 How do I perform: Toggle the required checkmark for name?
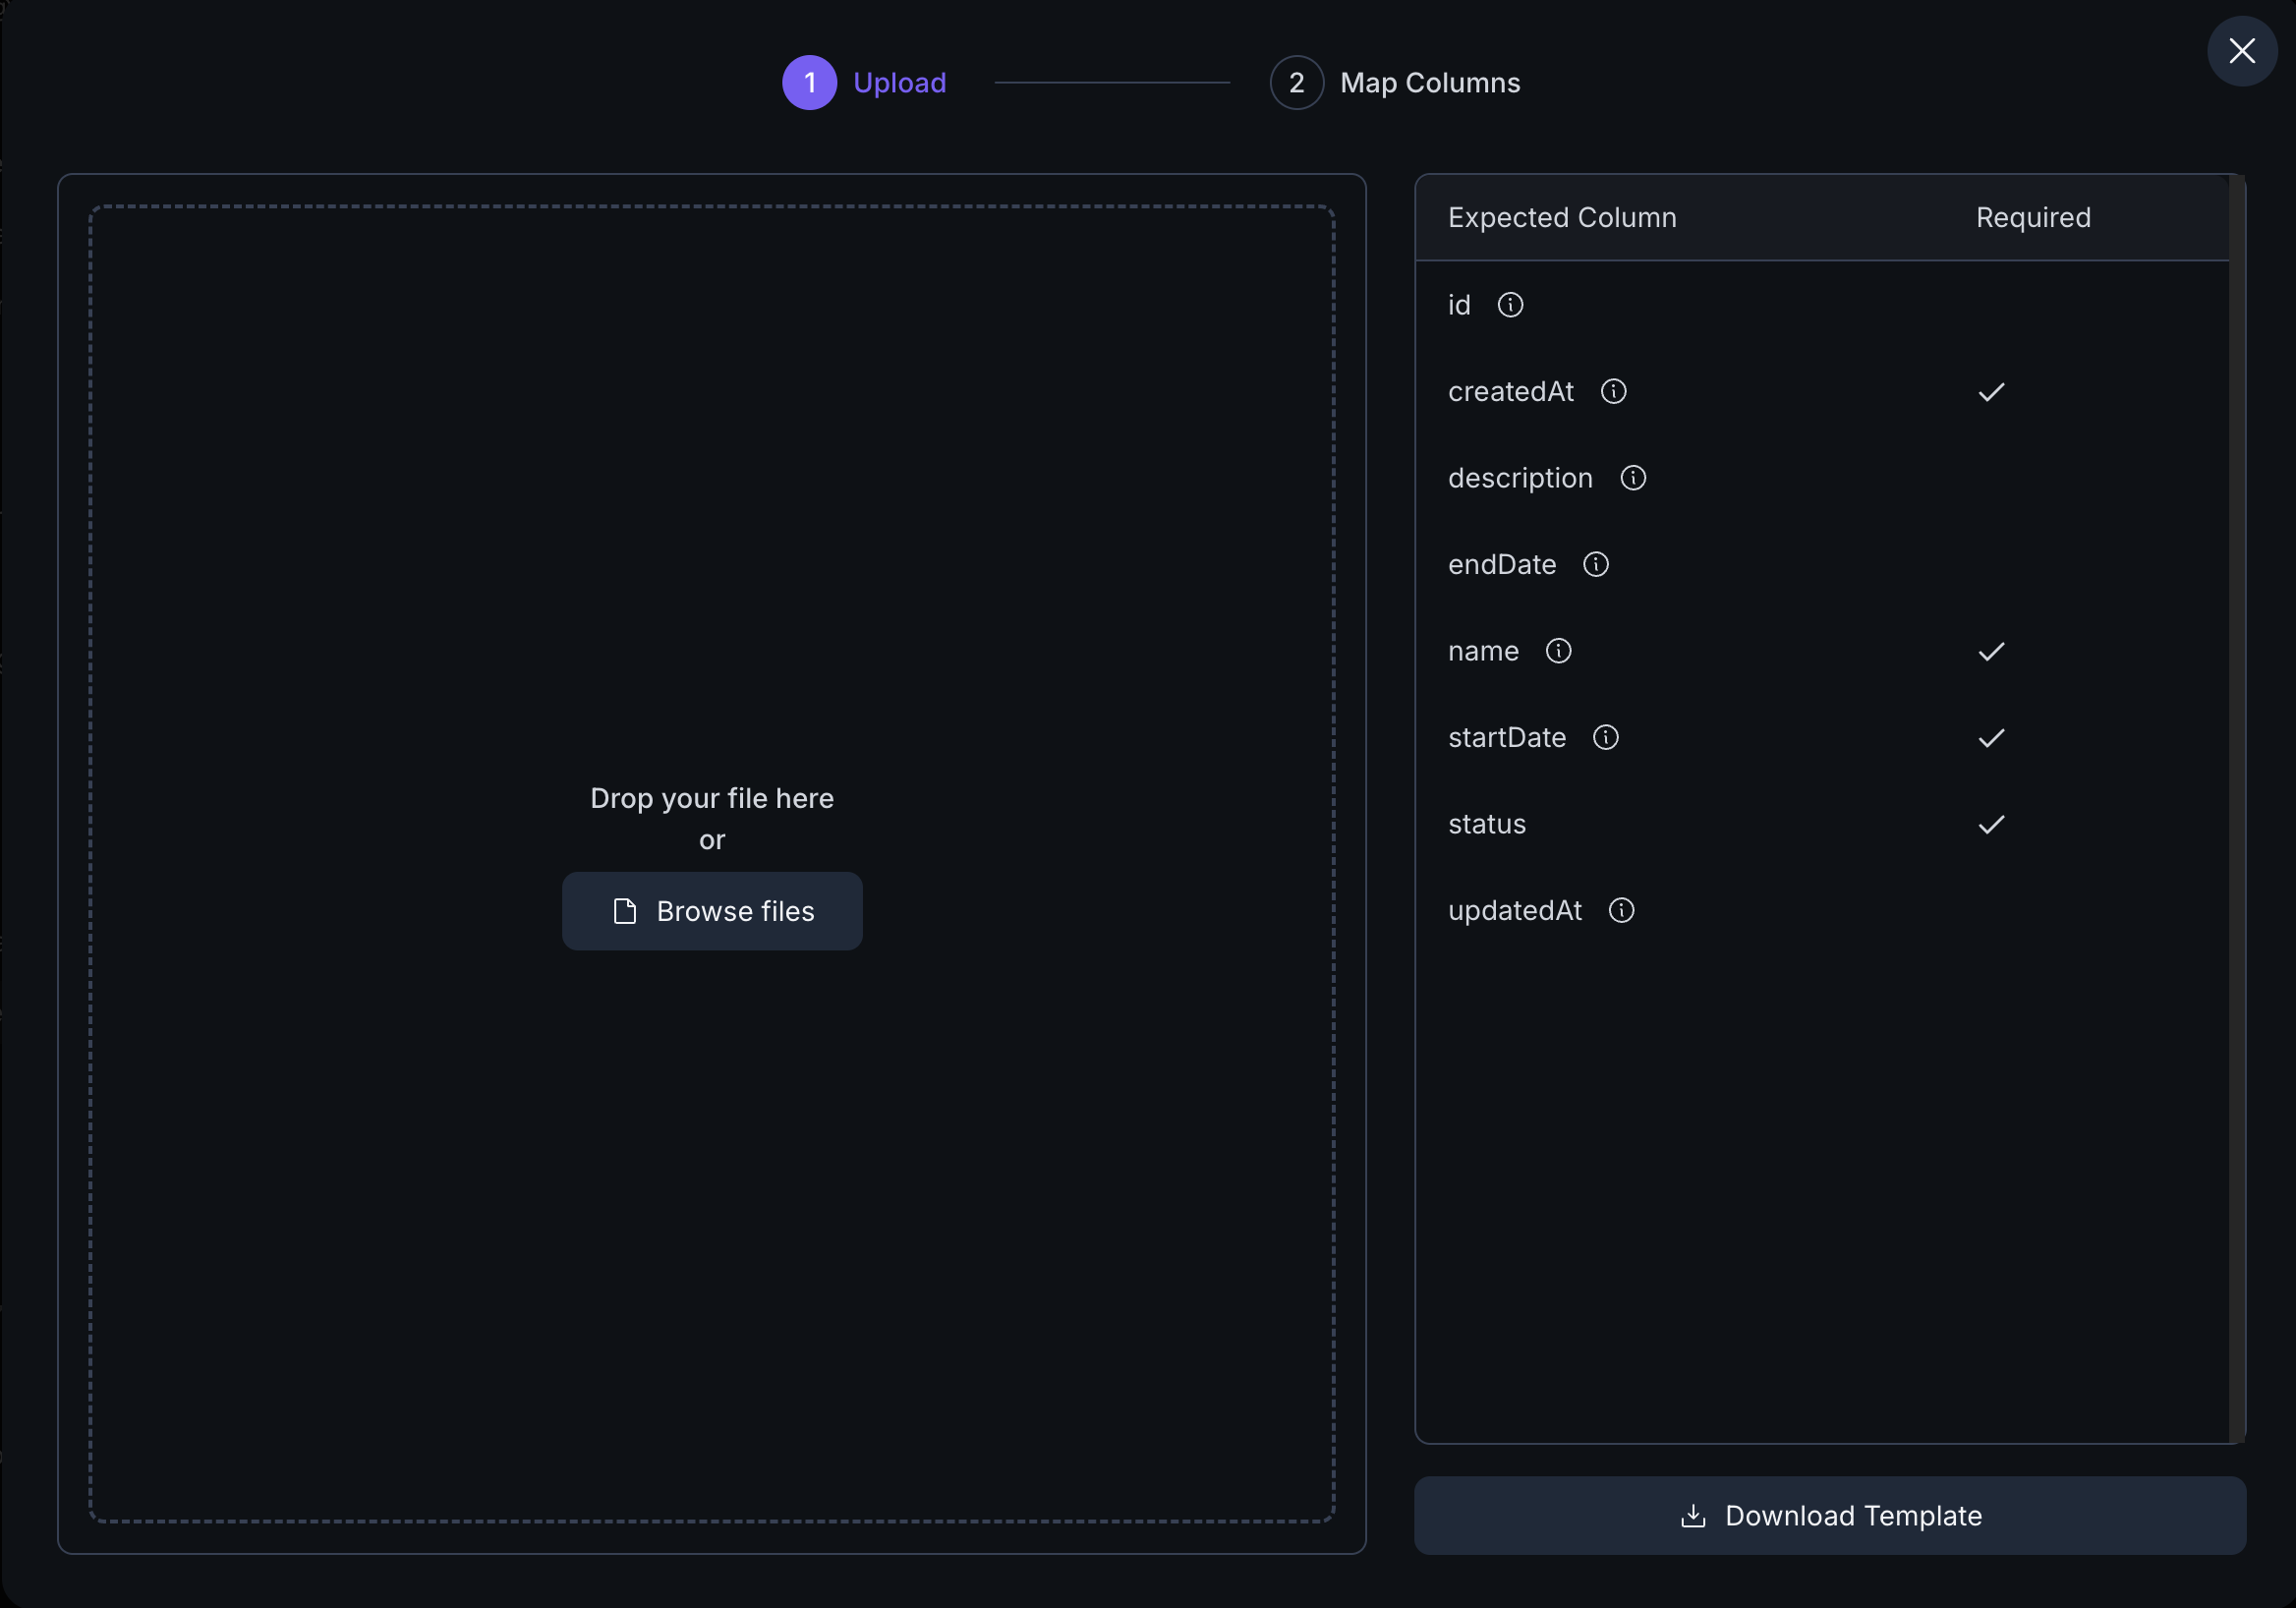point(1991,651)
